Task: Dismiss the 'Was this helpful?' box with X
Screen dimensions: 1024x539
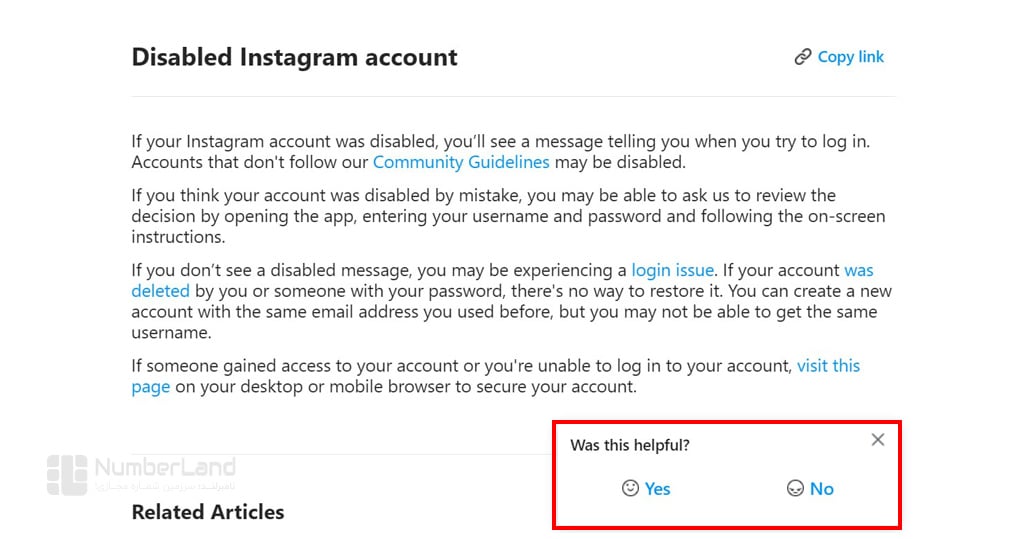Action: [x=878, y=440]
